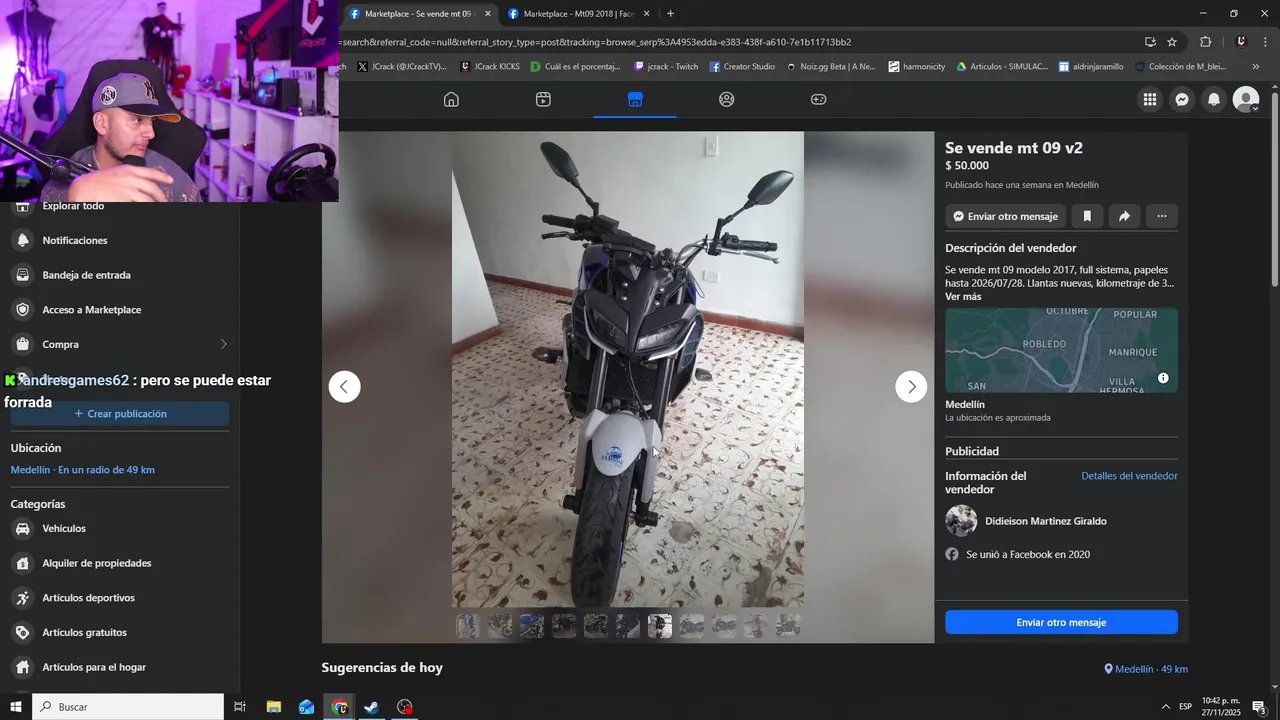Click the Medellín 49 km location link

pos(1146,669)
